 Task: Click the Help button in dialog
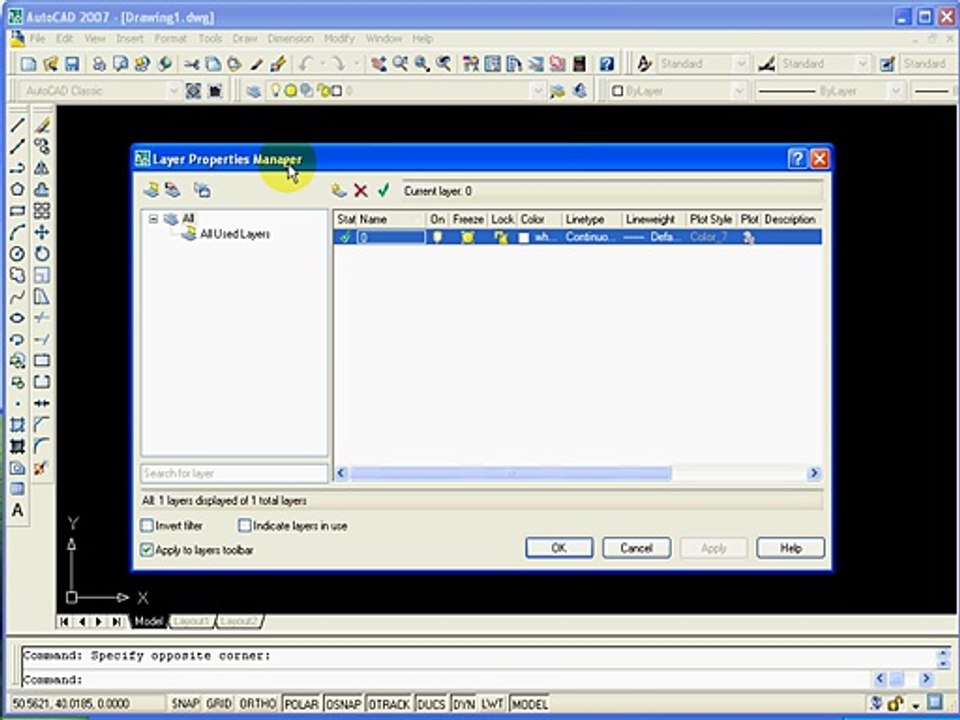pyautogui.click(x=790, y=548)
